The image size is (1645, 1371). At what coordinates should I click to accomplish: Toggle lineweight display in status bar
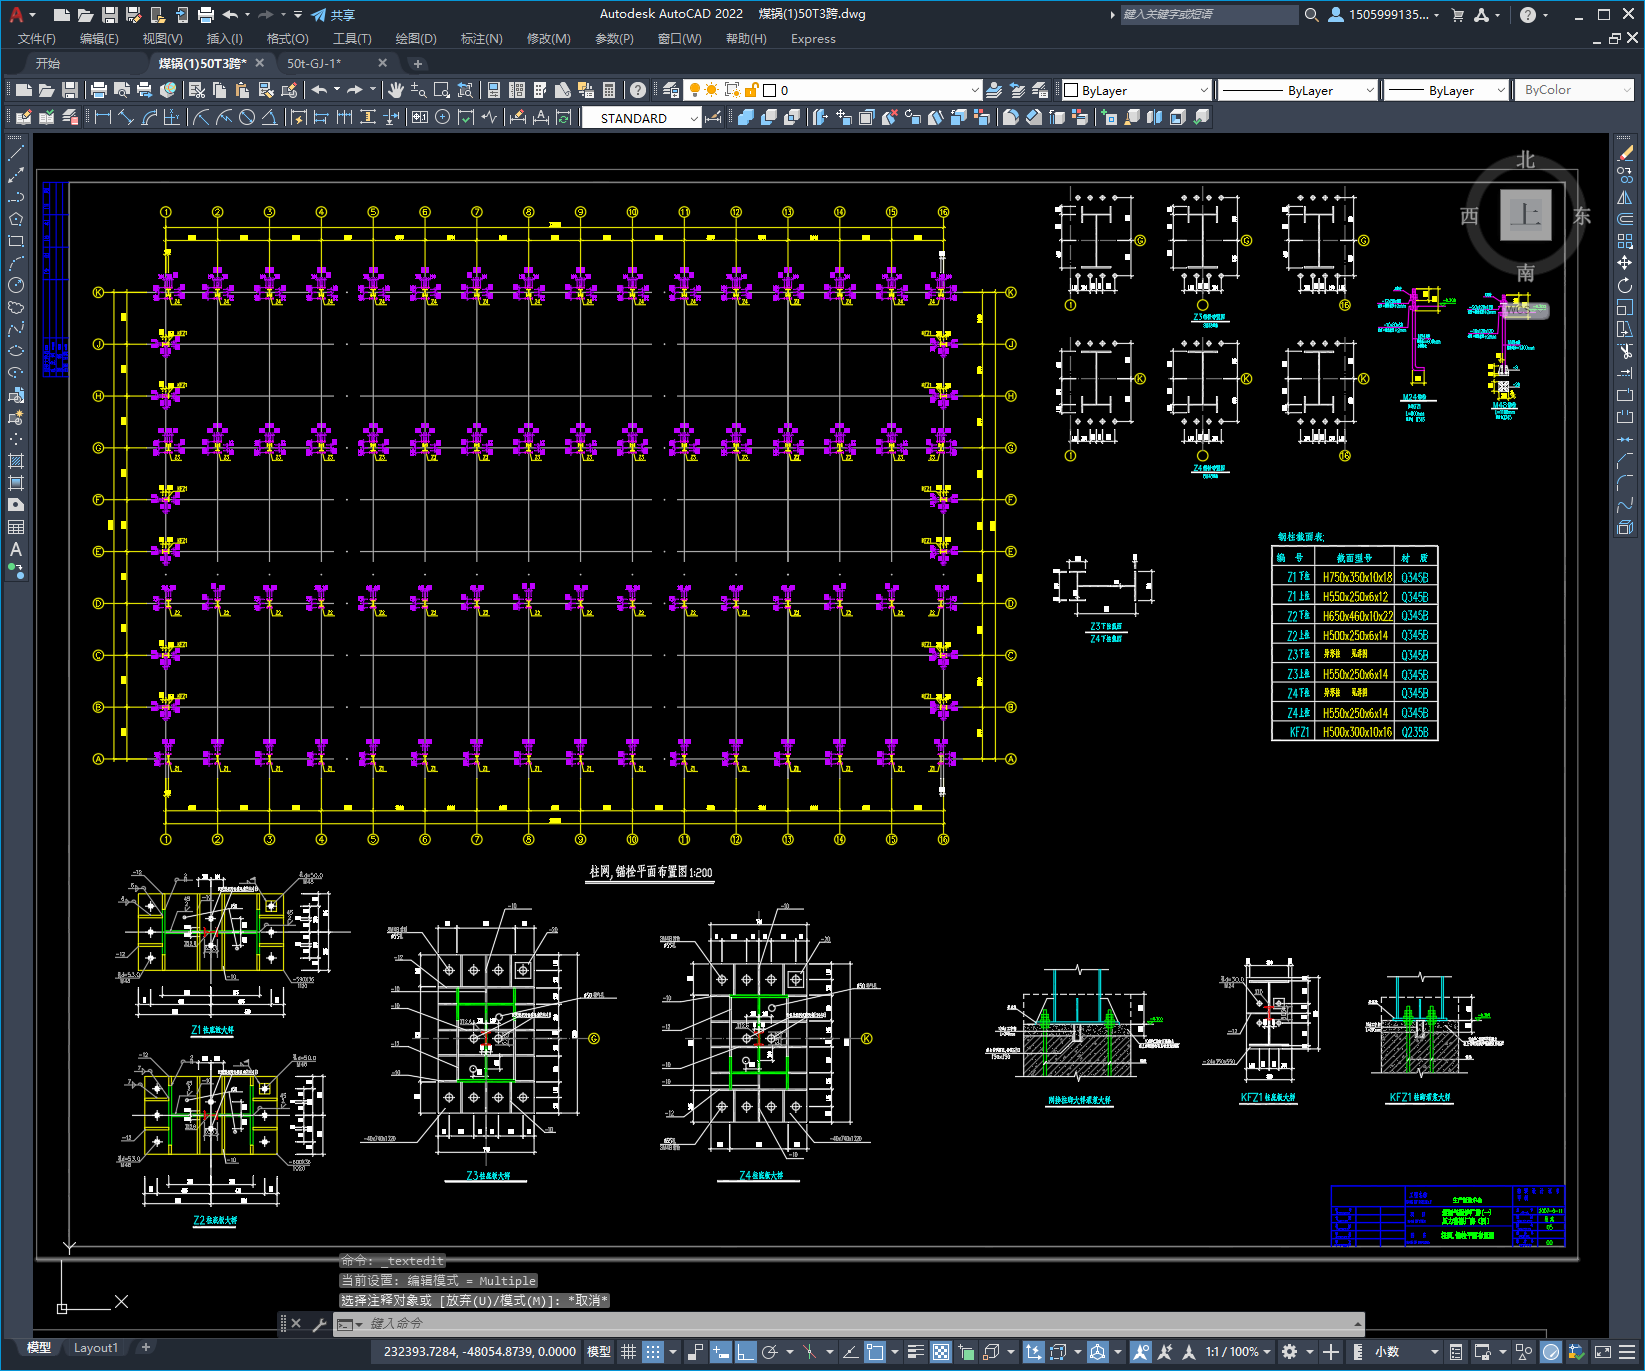pyautogui.click(x=915, y=1352)
